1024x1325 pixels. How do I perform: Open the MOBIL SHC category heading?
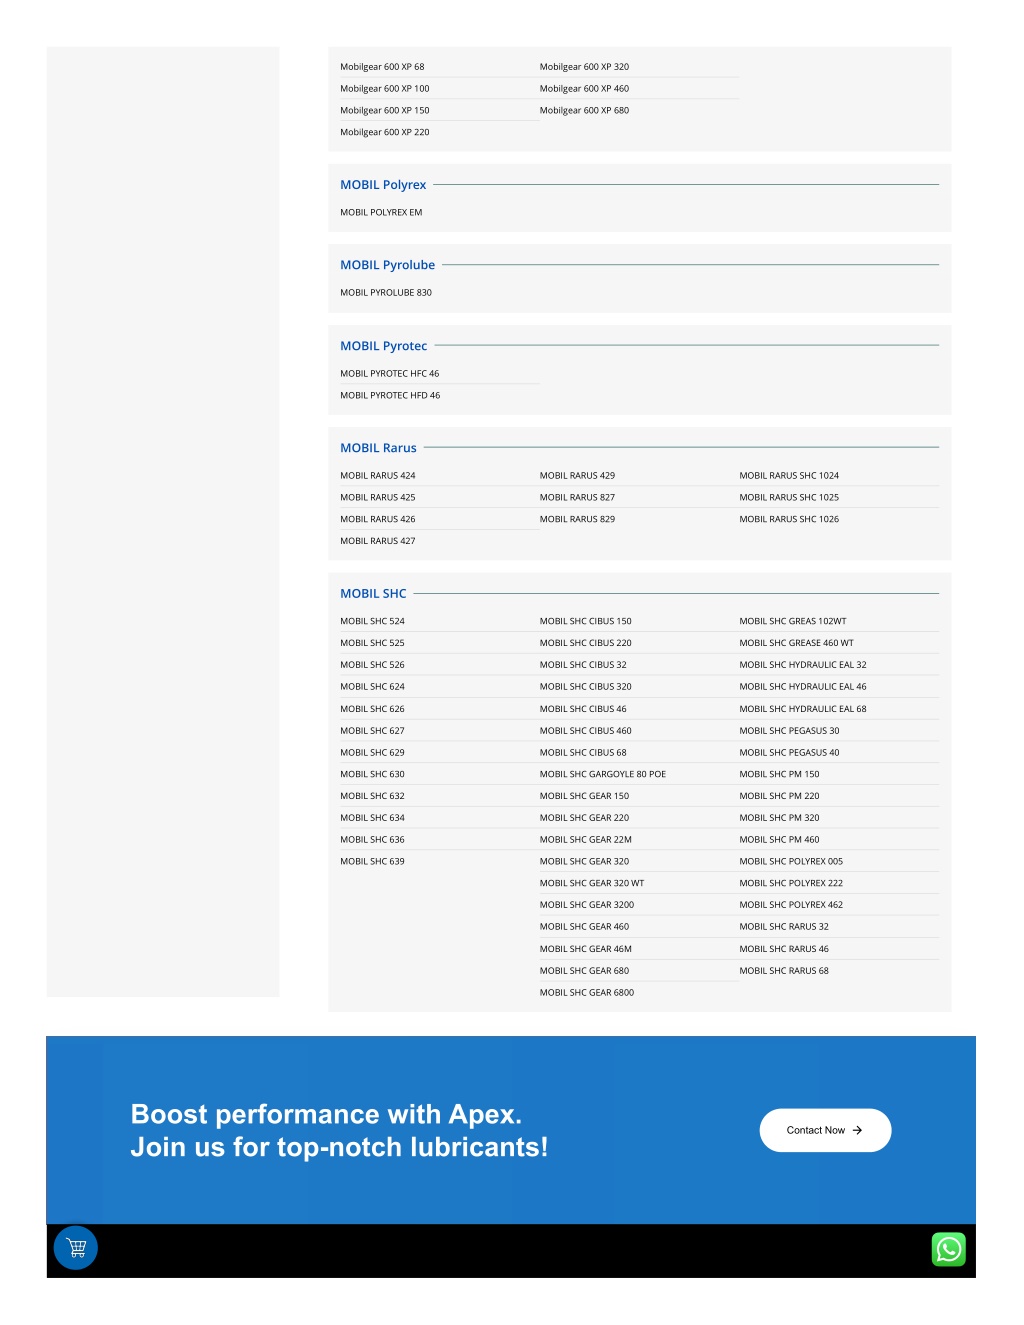[373, 594]
